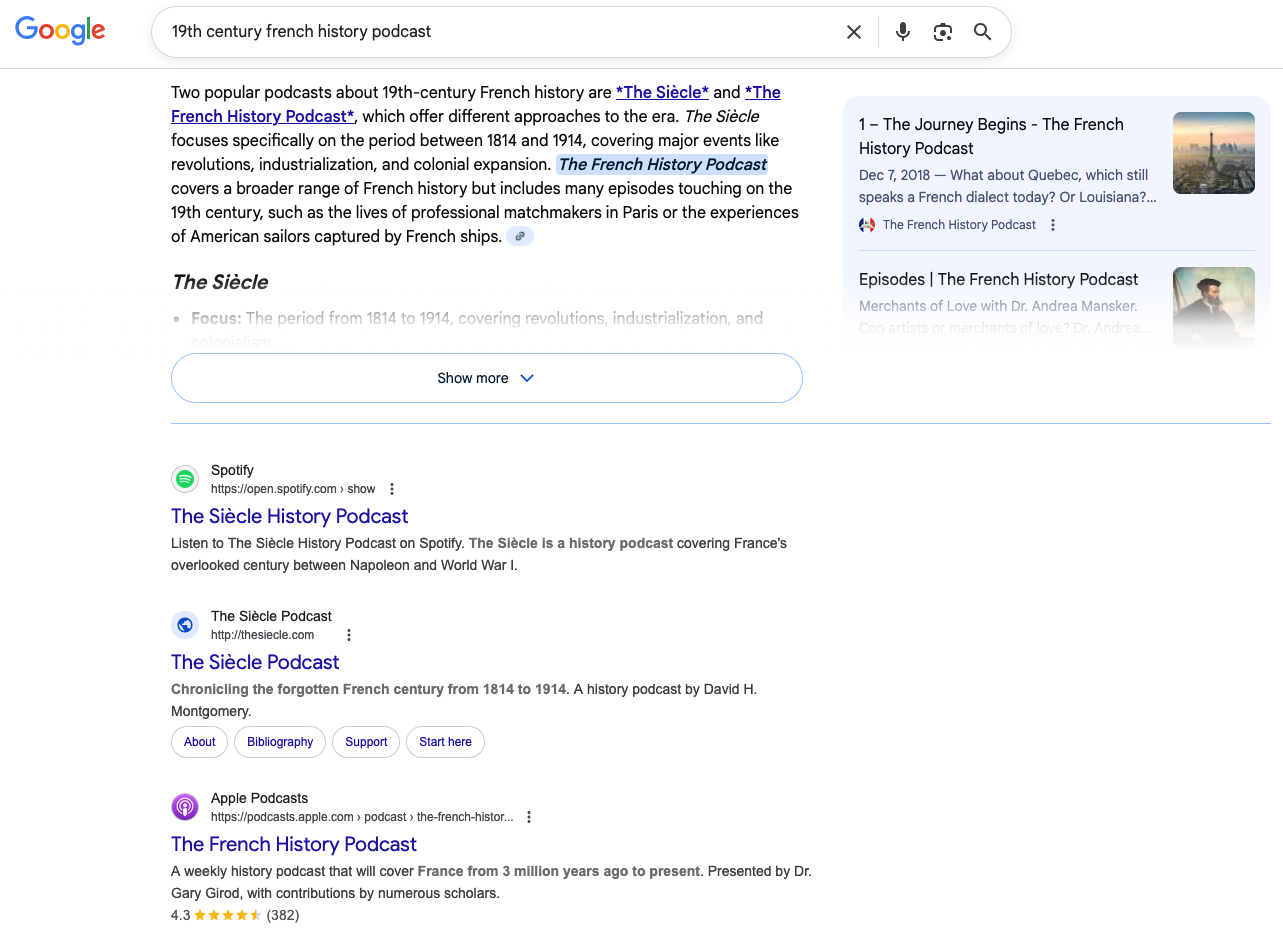This screenshot has width=1283, height=933.
Task: Select the Support sitelink chip
Action: point(366,742)
